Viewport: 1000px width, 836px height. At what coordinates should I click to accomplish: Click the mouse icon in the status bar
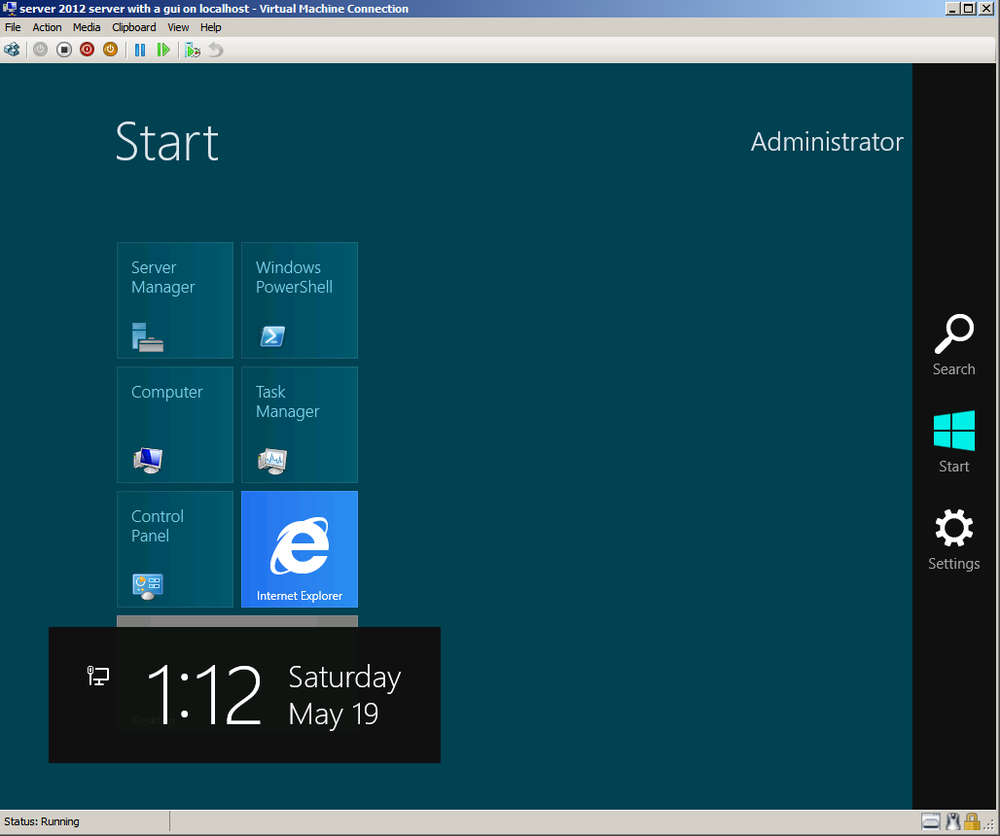pos(953,821)
